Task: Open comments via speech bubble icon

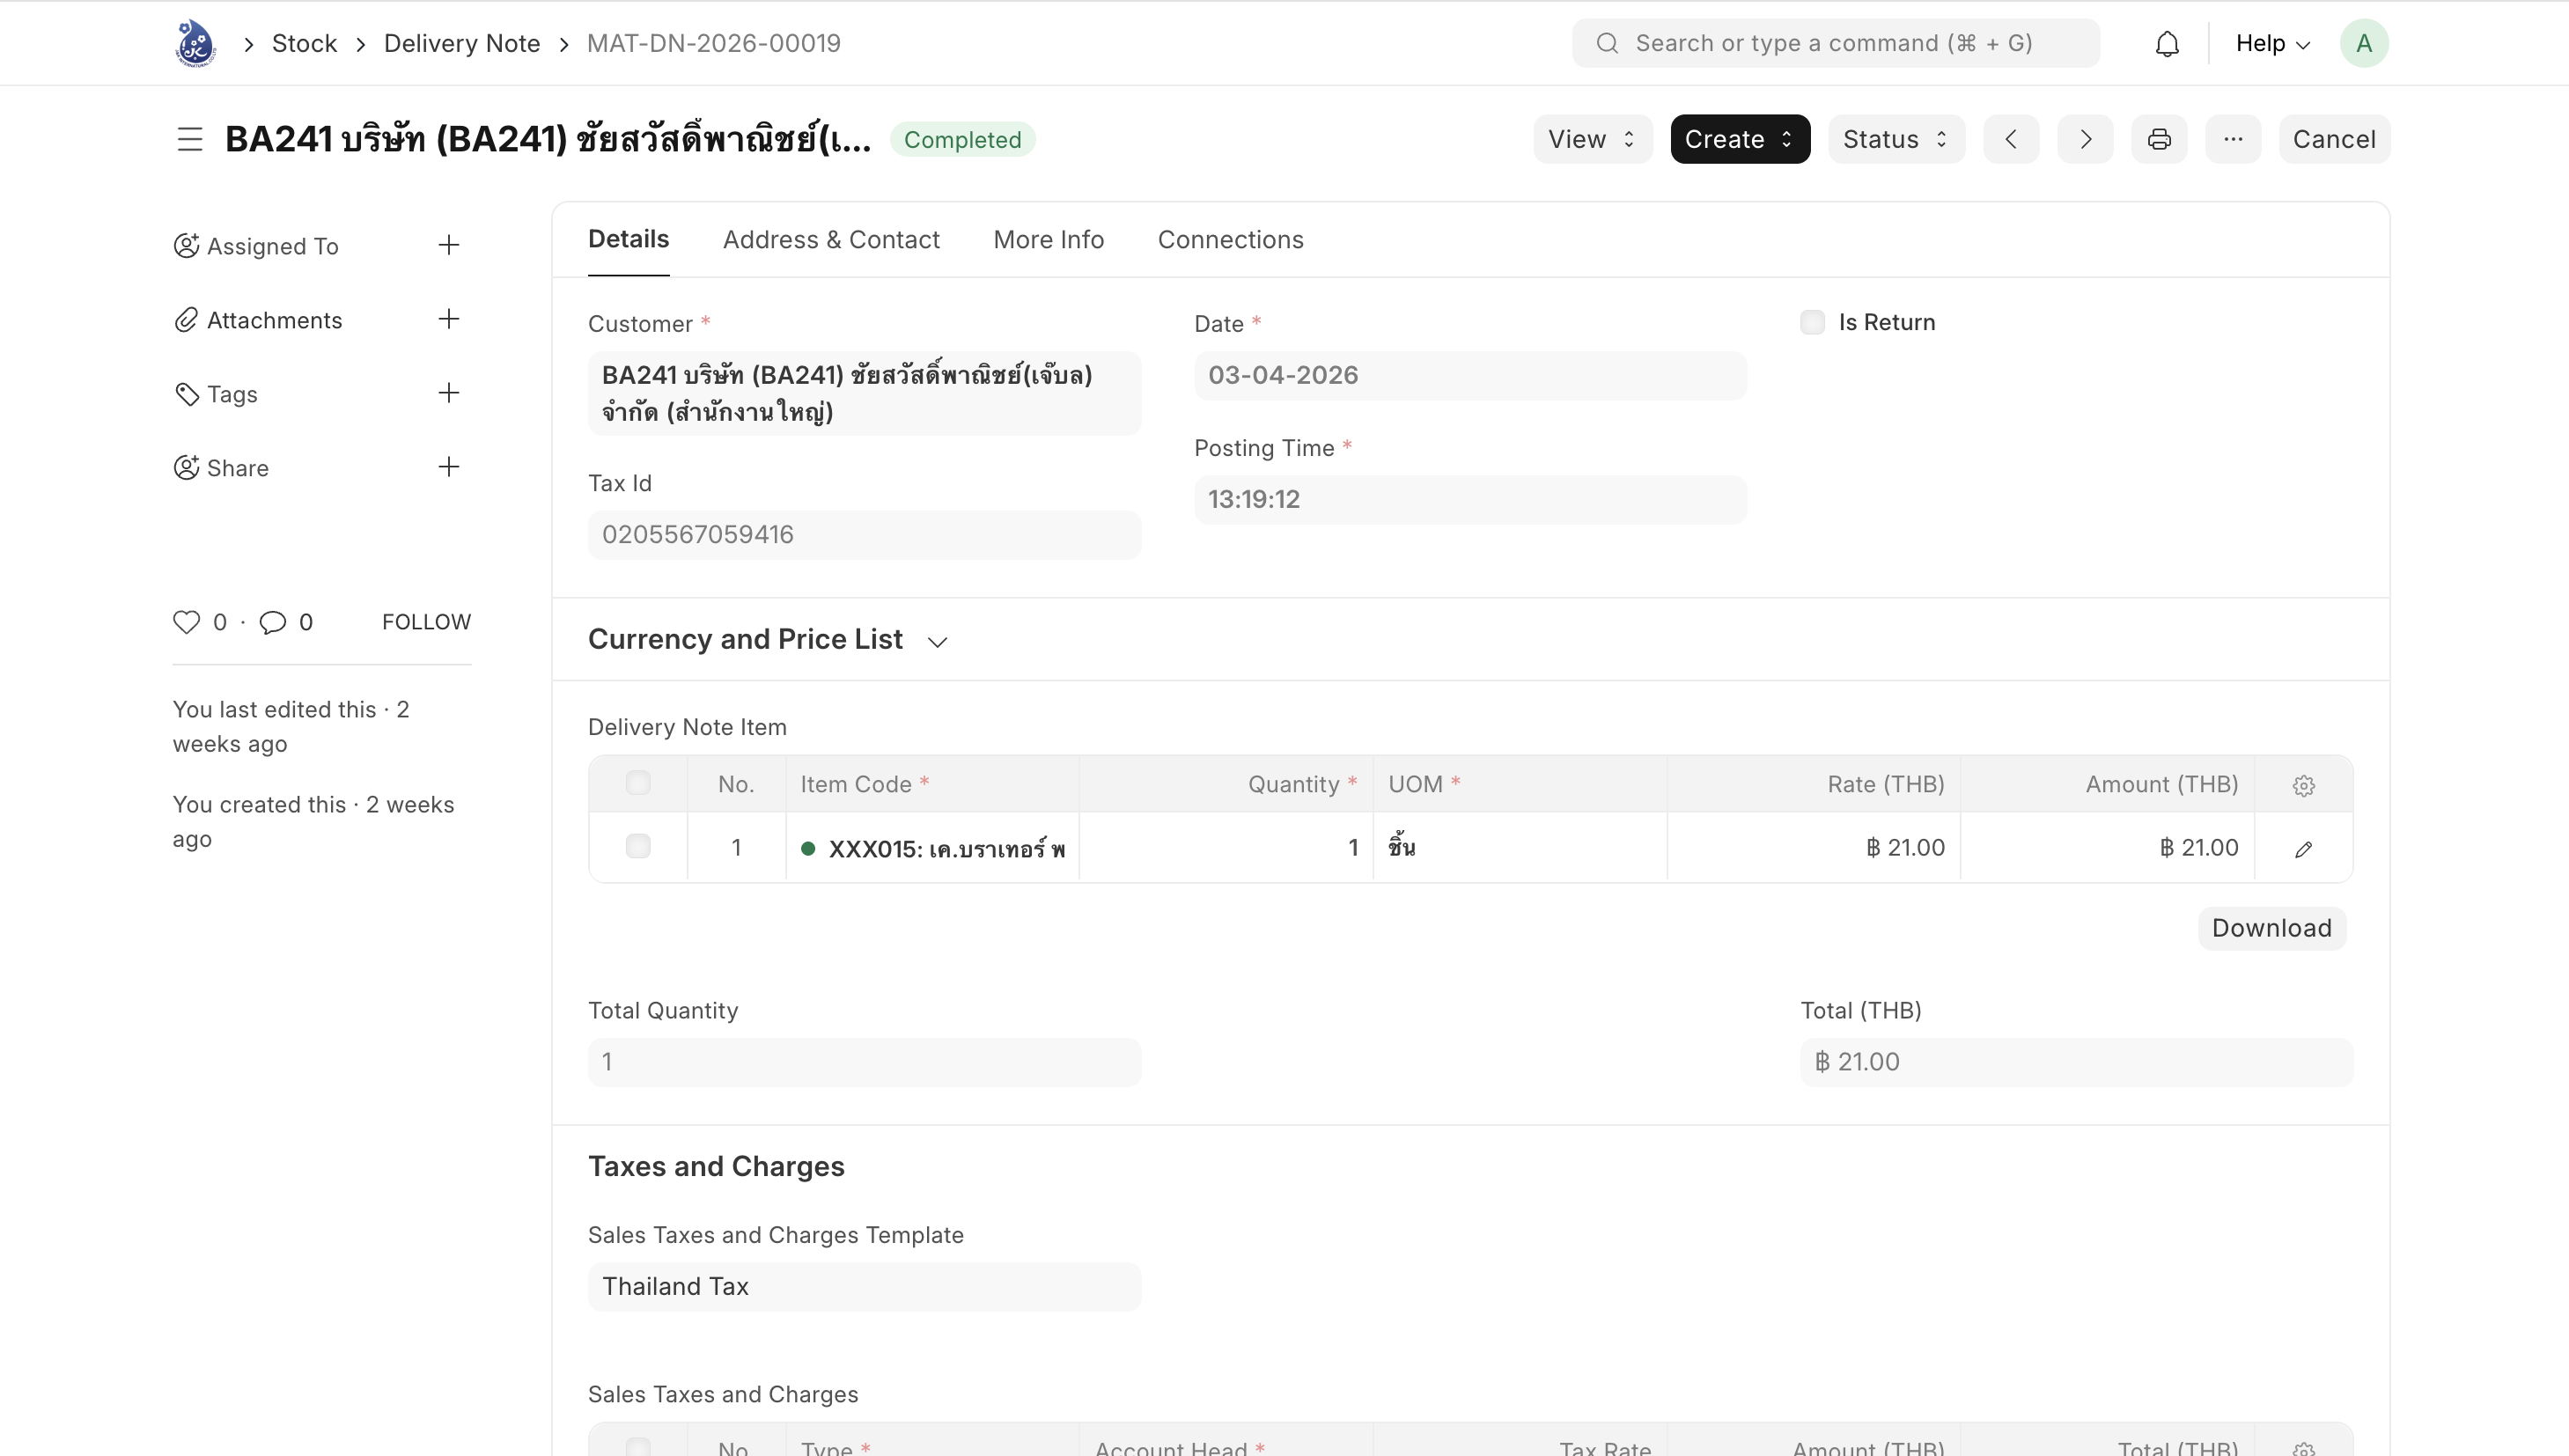Action: click(x=272, y=622)
